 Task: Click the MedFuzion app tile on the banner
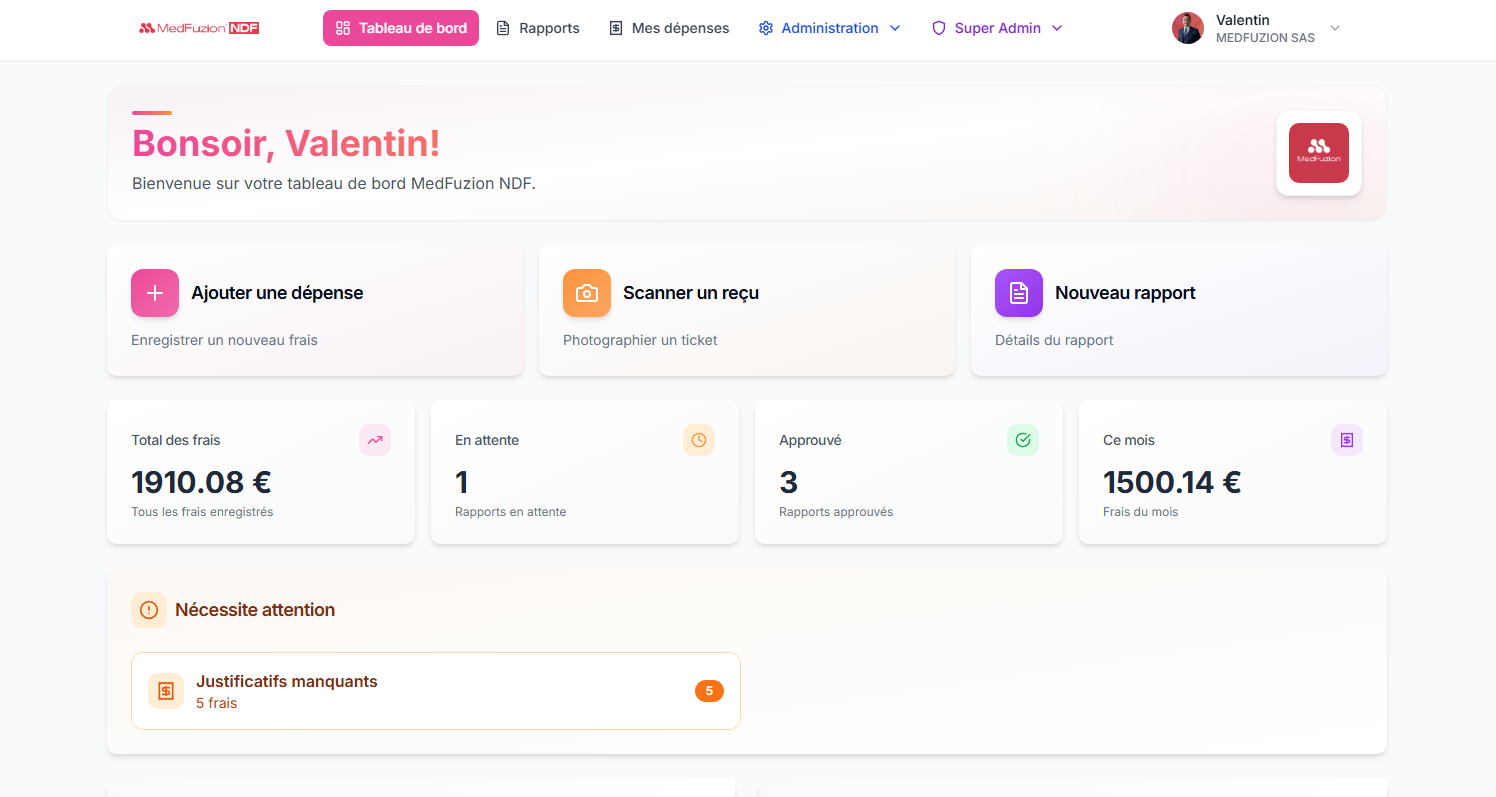click(1318, 152)
